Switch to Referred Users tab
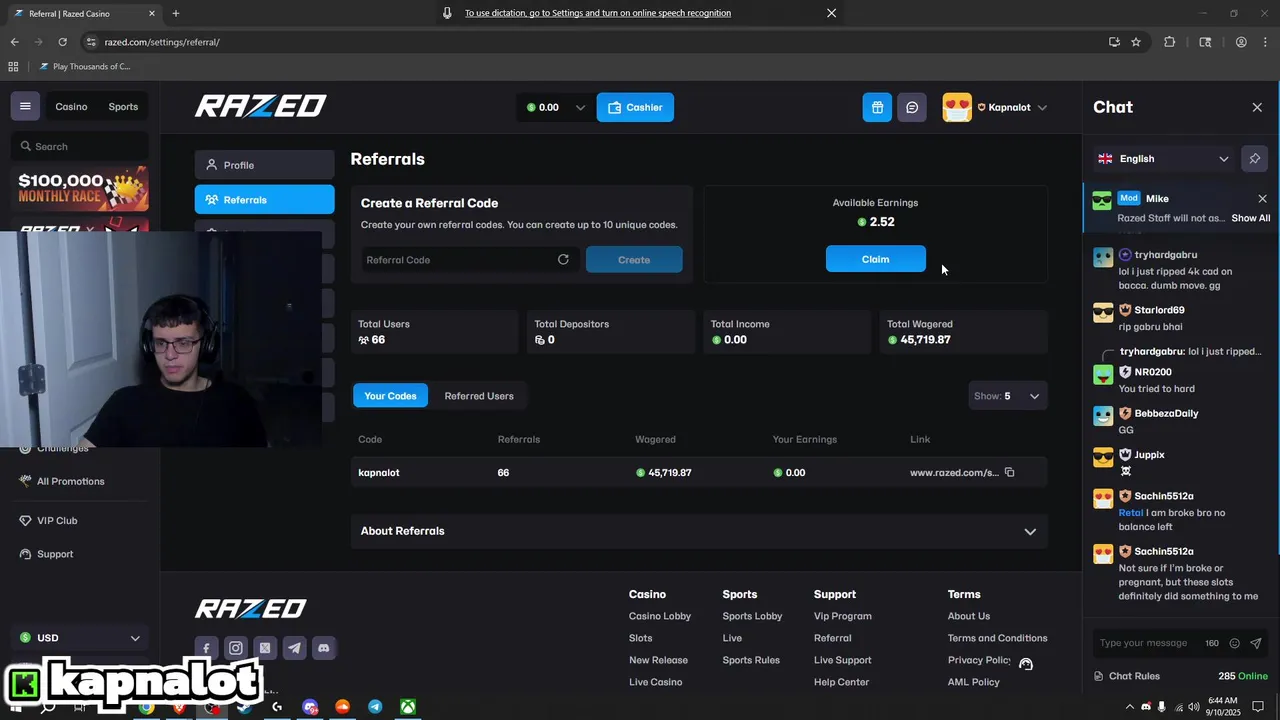Screen dimensions: 1280x720 pos(479,396)
